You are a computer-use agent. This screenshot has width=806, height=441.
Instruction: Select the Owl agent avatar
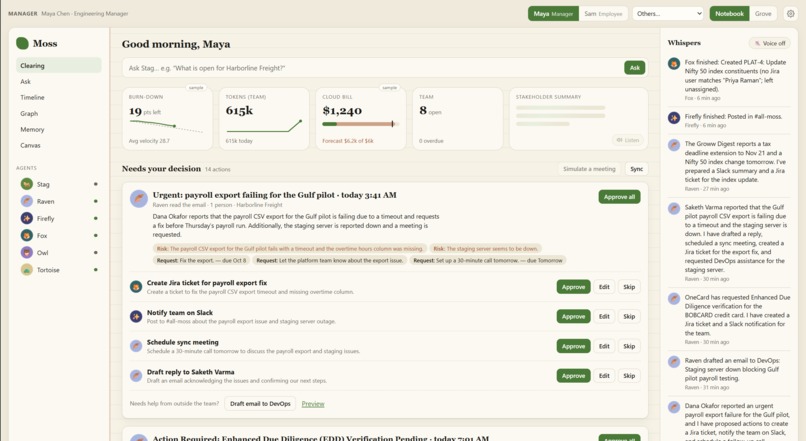(27, 252)
